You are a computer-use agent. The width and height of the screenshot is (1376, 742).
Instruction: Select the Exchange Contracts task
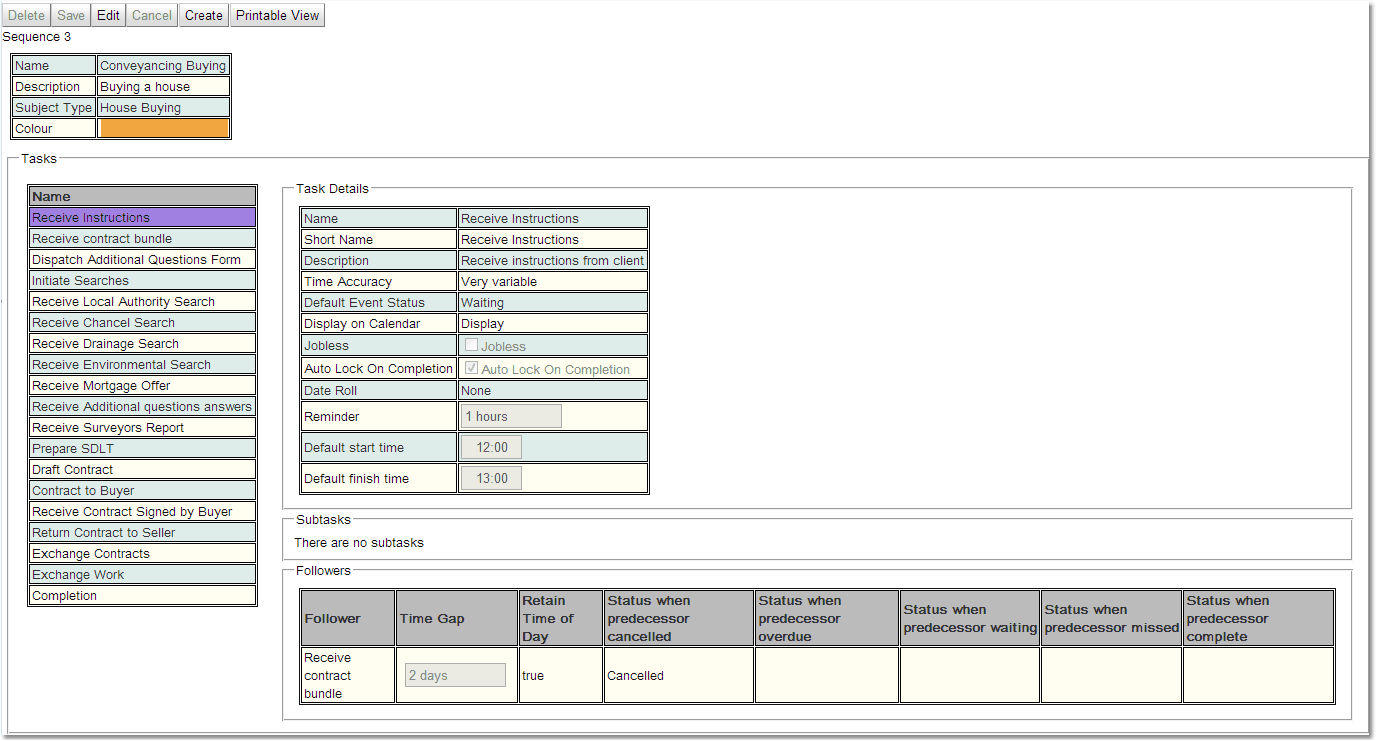click(142, 554)
